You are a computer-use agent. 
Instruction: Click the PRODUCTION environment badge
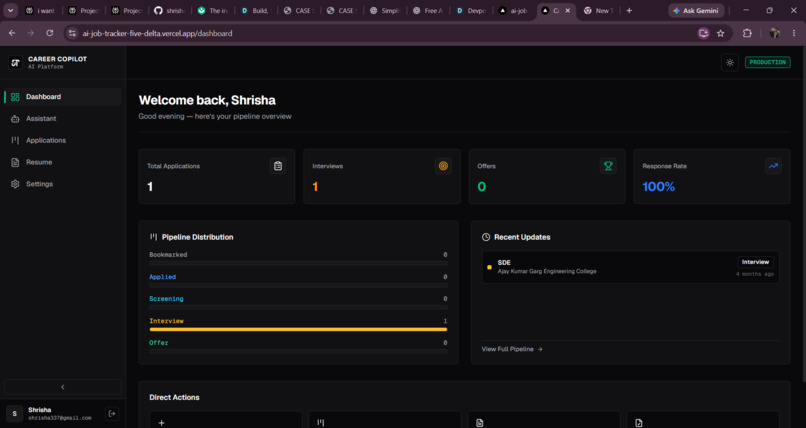pos(767,62)
